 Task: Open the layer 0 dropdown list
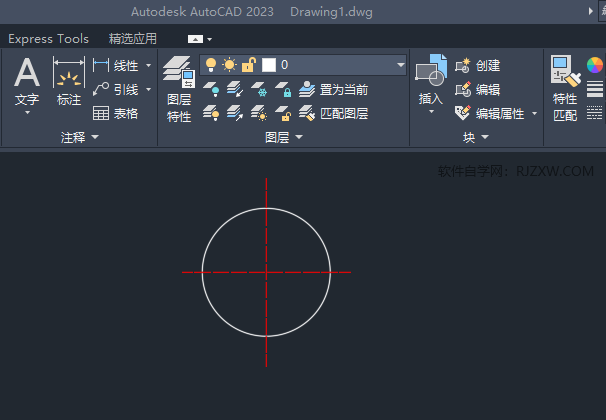[401, 65]
